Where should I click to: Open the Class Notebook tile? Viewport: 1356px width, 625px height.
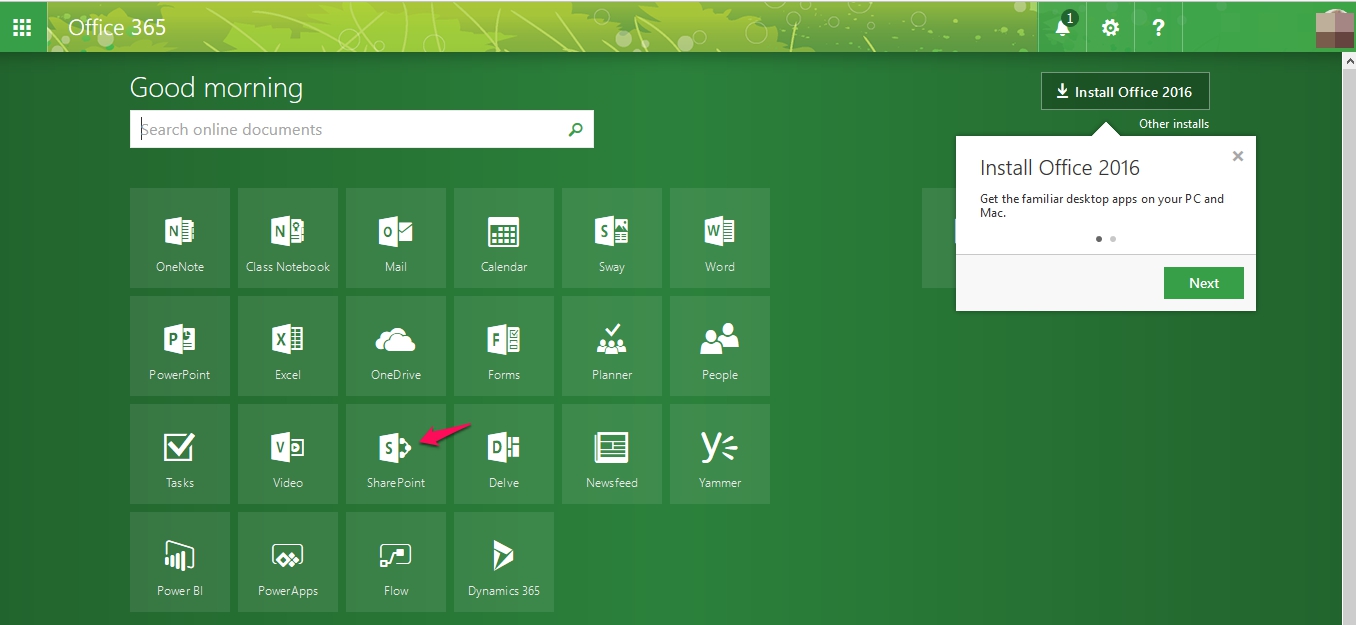288,238
